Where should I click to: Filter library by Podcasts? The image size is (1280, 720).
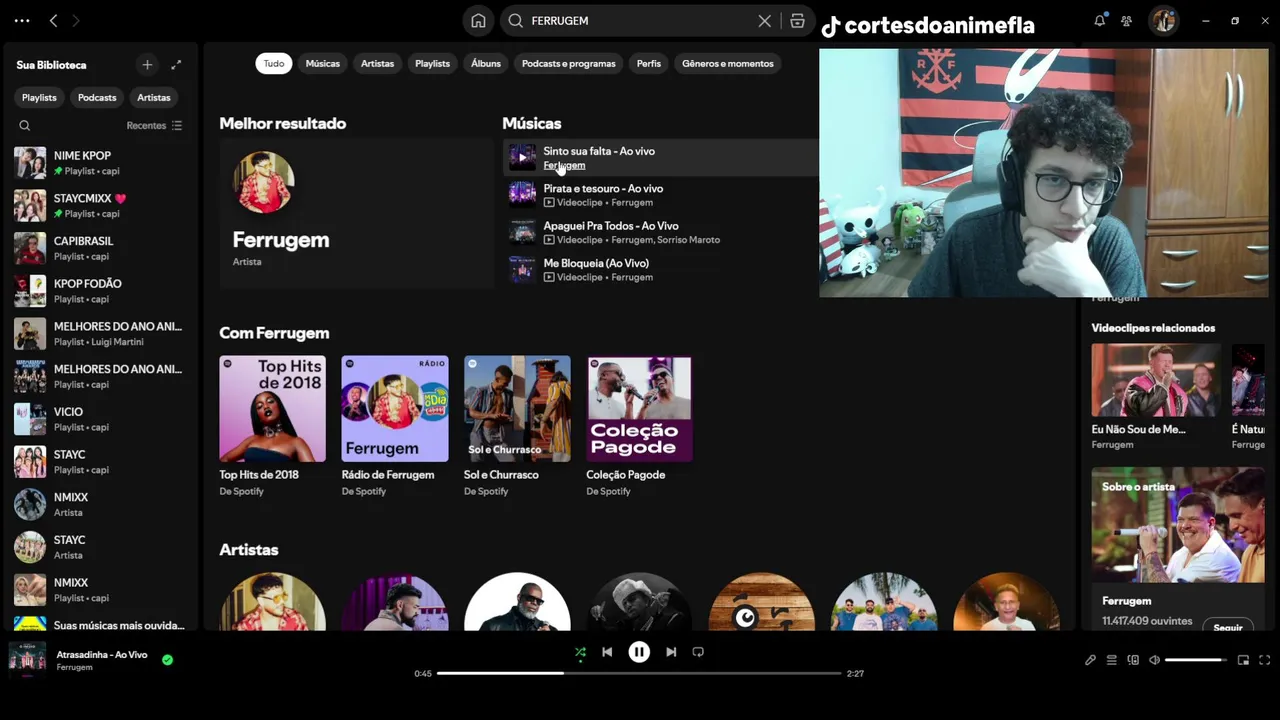97,97
